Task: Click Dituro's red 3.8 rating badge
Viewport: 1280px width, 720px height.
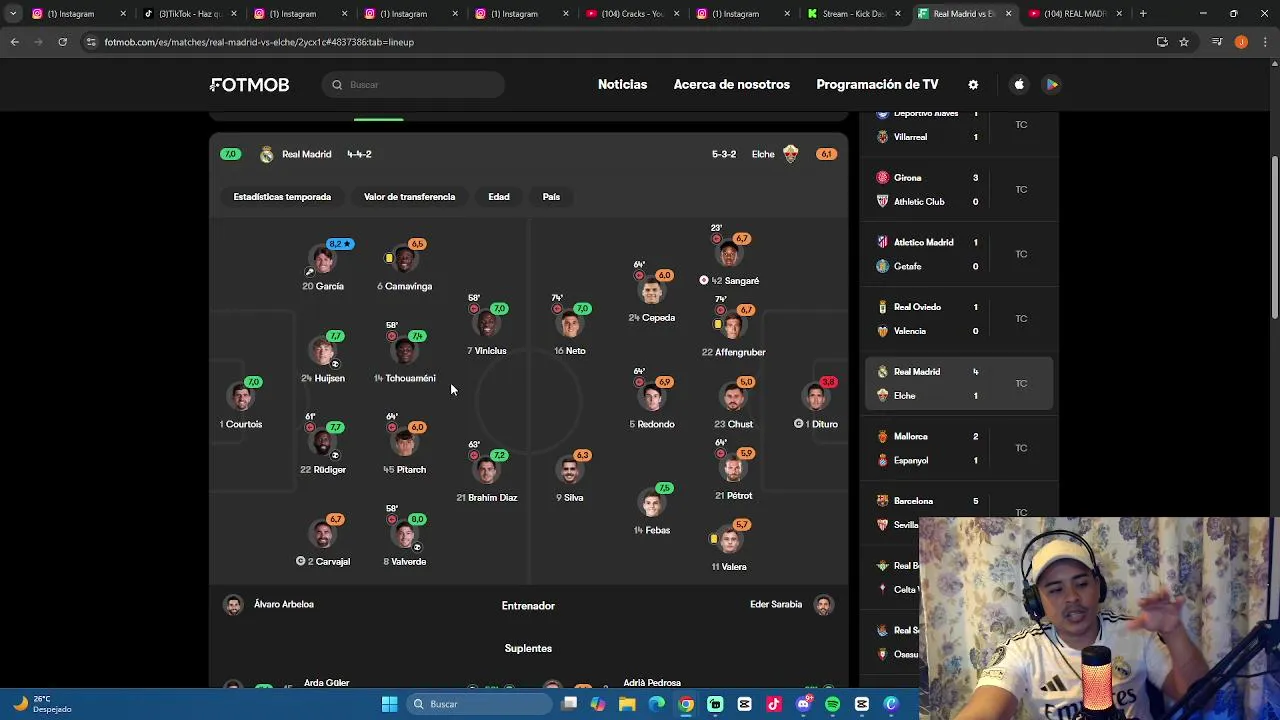Action: pos(828,382)
